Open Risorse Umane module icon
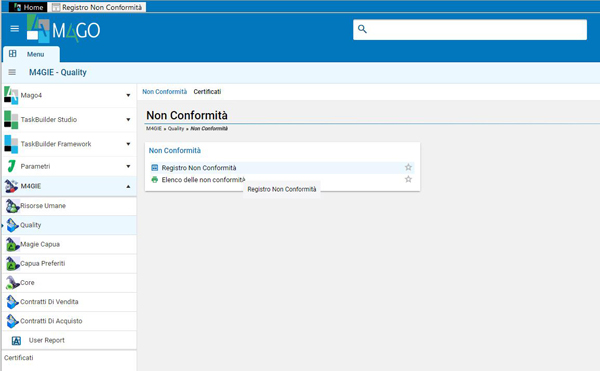Viewport: 600px width, 371px height. click(12, 206)
